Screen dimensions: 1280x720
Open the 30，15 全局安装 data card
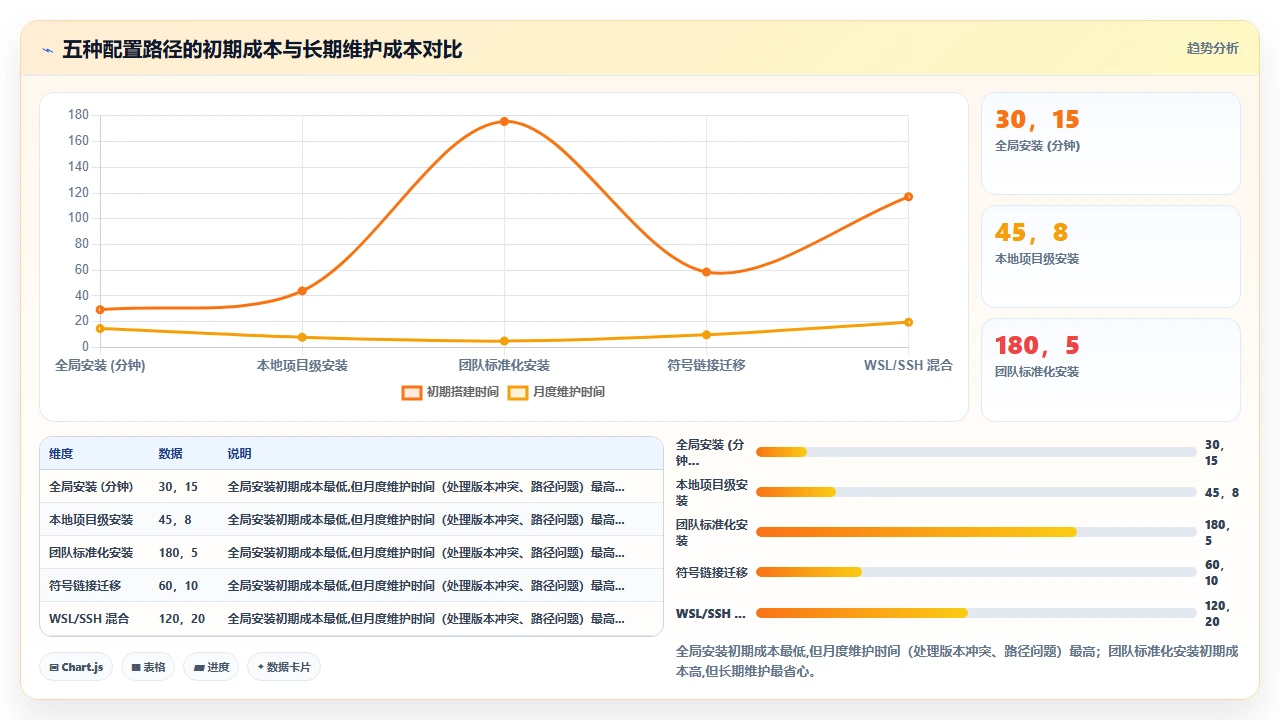pos(1110,143)
